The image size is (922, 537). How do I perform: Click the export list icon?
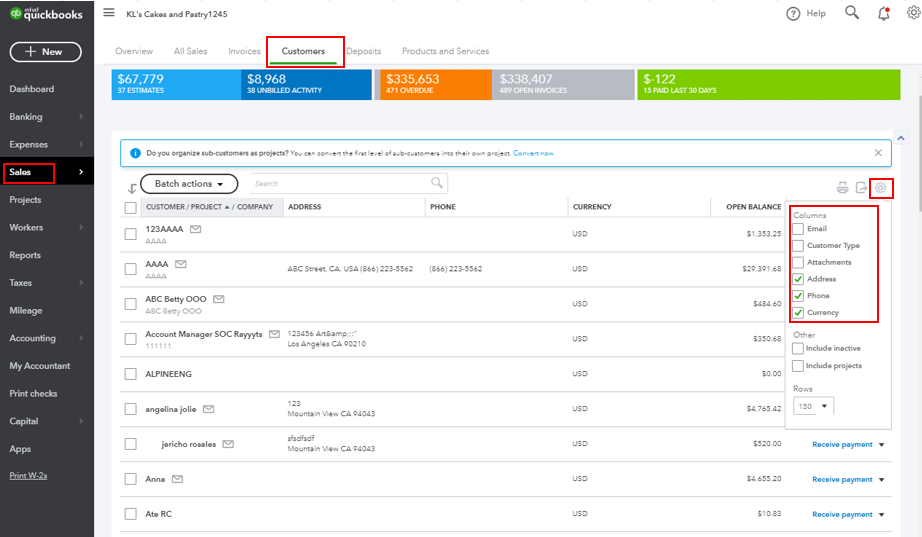pyautogui.click(x=860, y=187)
